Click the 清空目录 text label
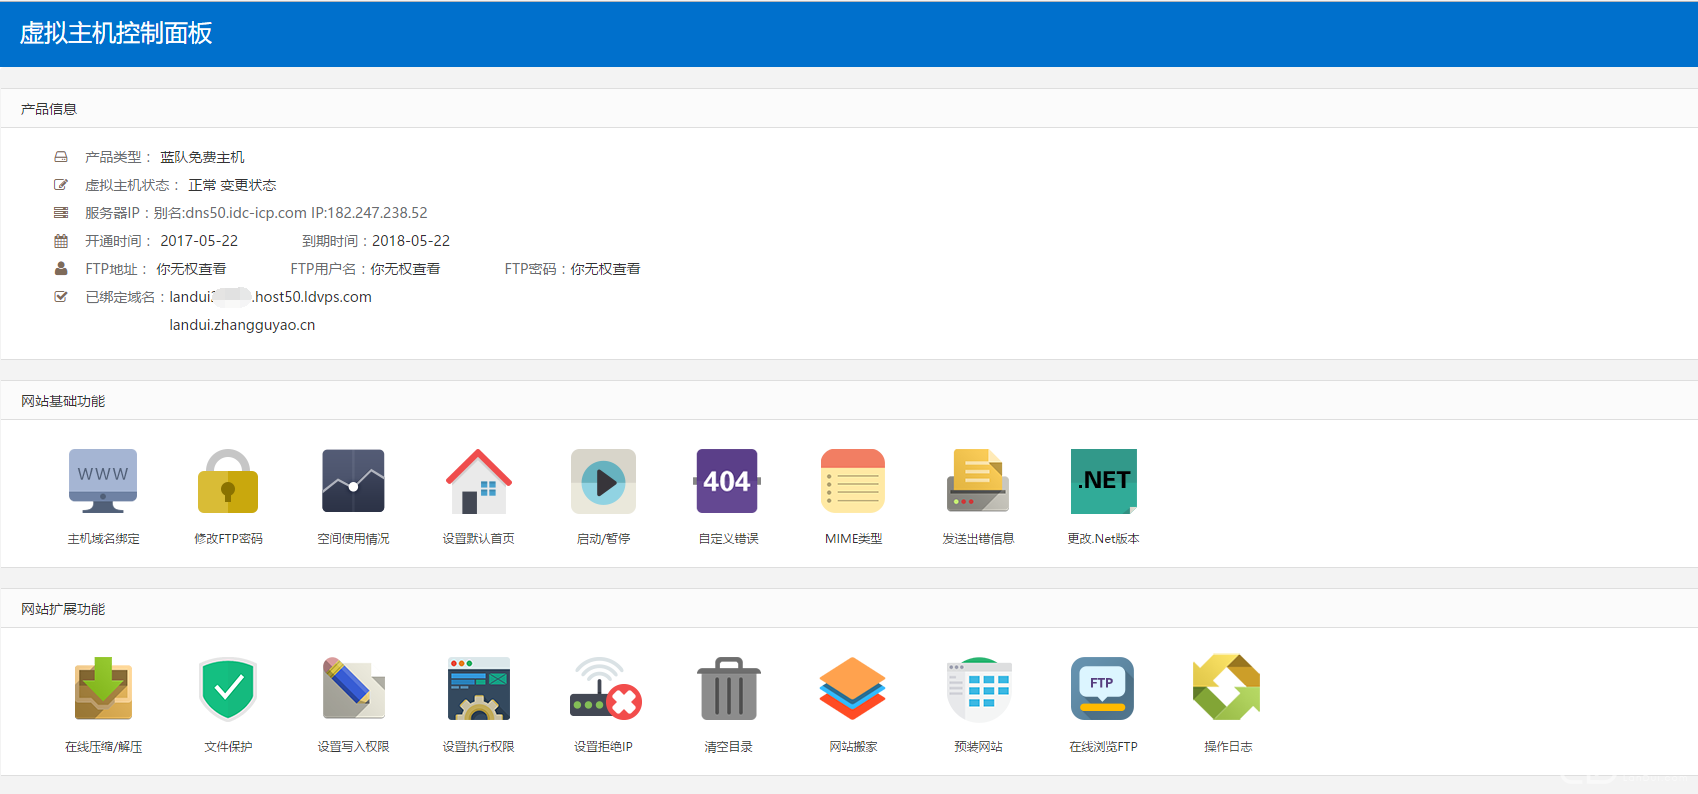The height and width of the screenshot is (794, 1698). (x=728, y=747)
